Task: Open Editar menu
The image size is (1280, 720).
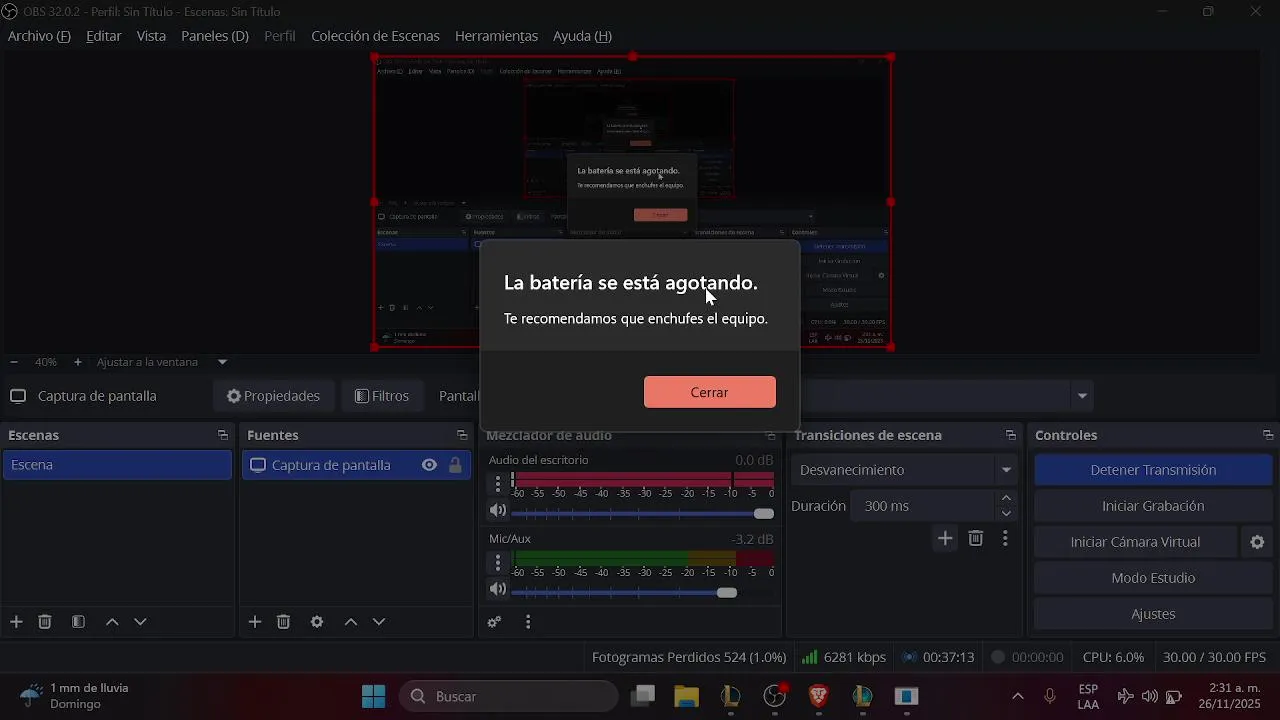Action: [104, 36]
